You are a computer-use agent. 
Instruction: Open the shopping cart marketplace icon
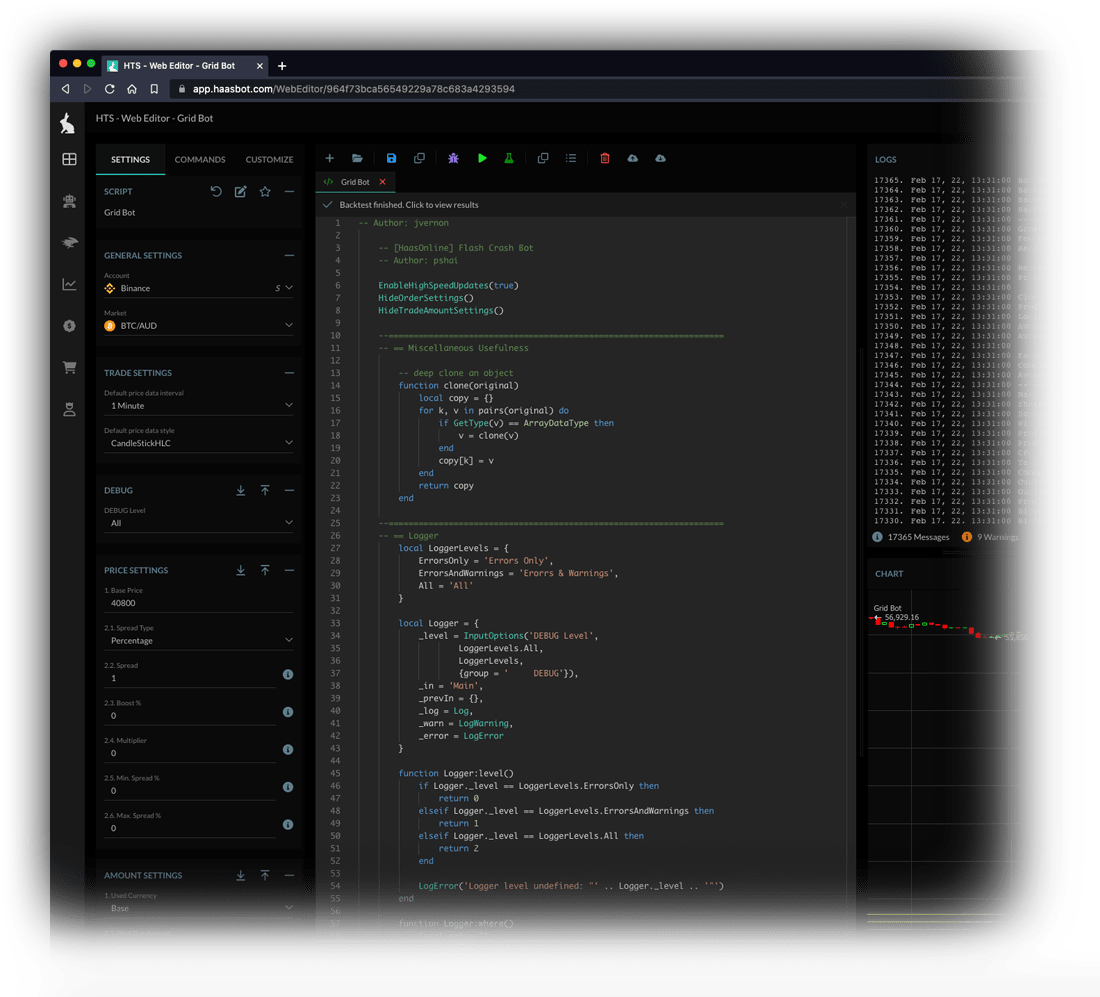pyautogui.click(x=69, y=366)
